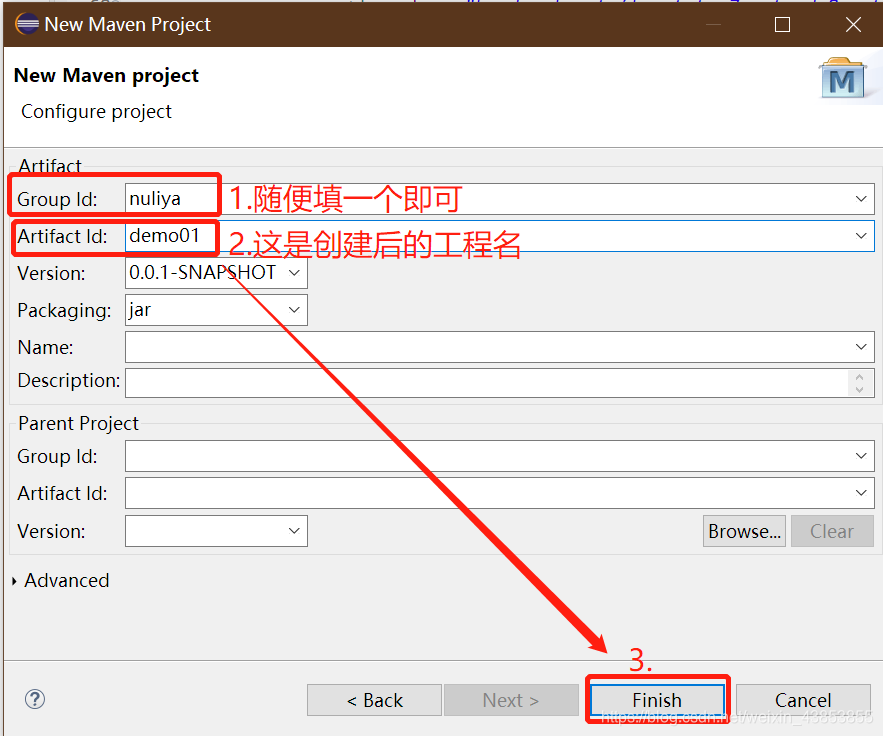Expand the Advanced section
Image resolution: width=883 pixels, height=736 pixels.
click(x=15, y=581)
